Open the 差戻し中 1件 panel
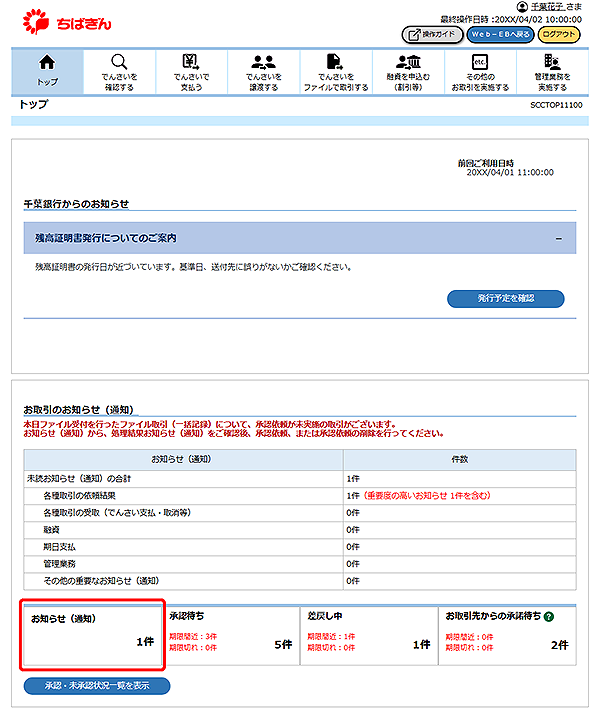 tap(368, 636)
